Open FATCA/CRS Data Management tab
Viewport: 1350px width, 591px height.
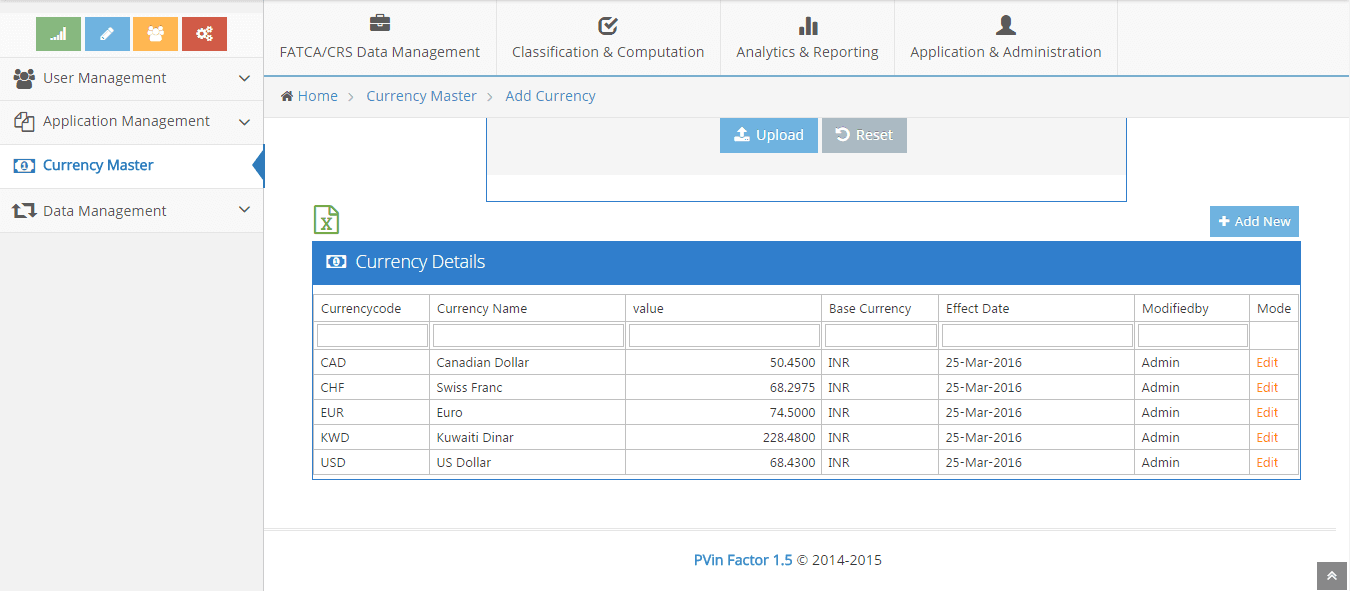[380, 38]
